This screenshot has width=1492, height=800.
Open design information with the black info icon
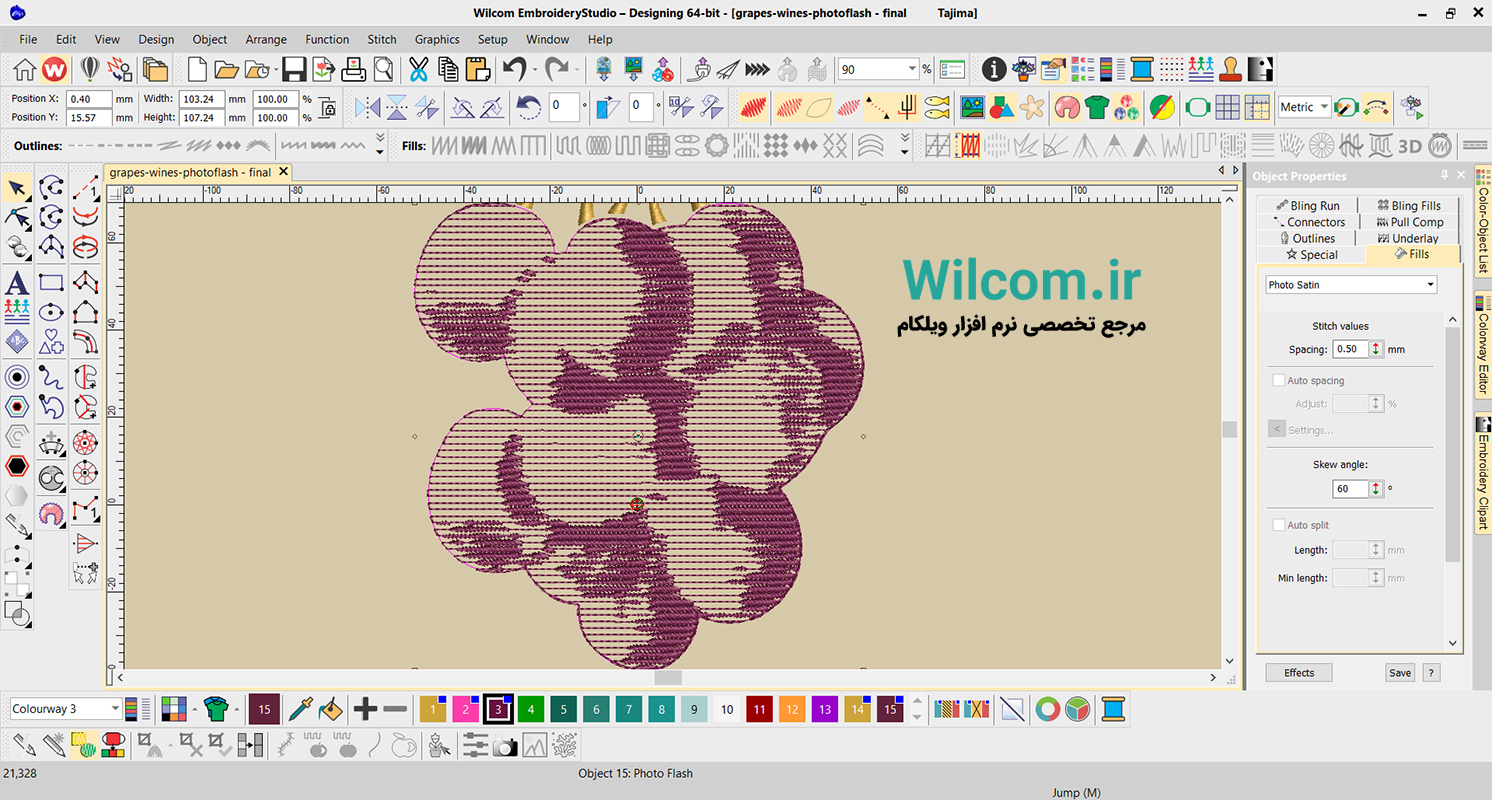pos(993,69)
